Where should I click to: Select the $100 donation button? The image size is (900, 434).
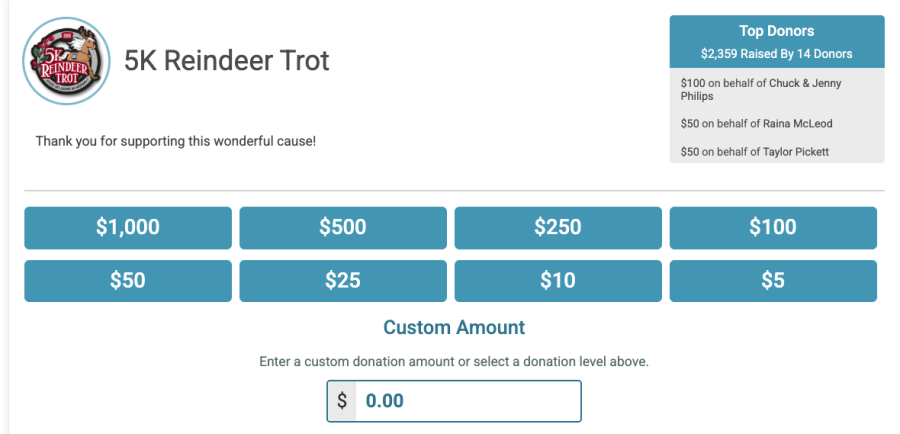(x=773, y=228)
